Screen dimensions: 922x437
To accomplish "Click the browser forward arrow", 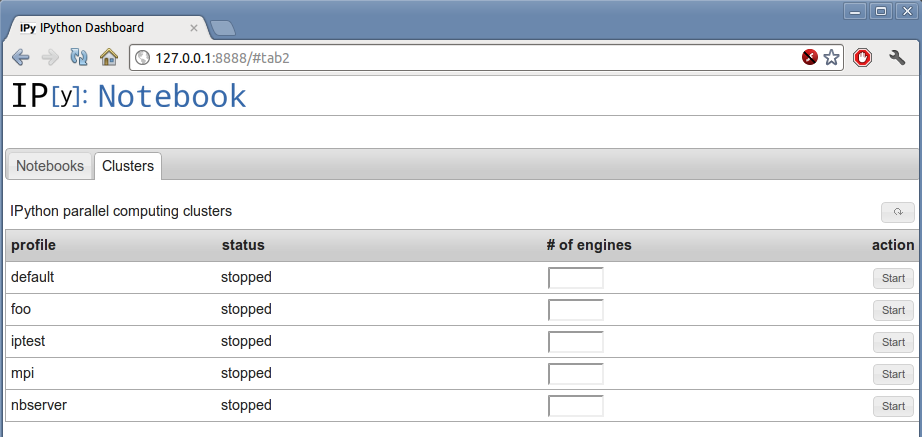I will [x=51, y=57].
